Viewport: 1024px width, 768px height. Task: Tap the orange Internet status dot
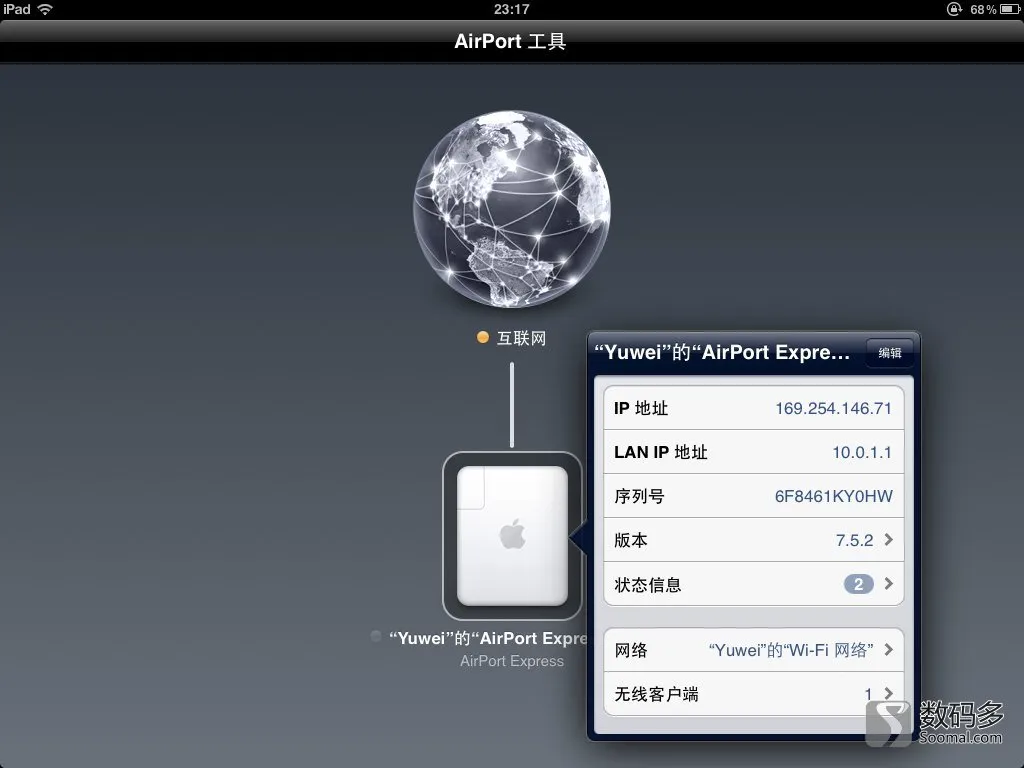(483, 337)
